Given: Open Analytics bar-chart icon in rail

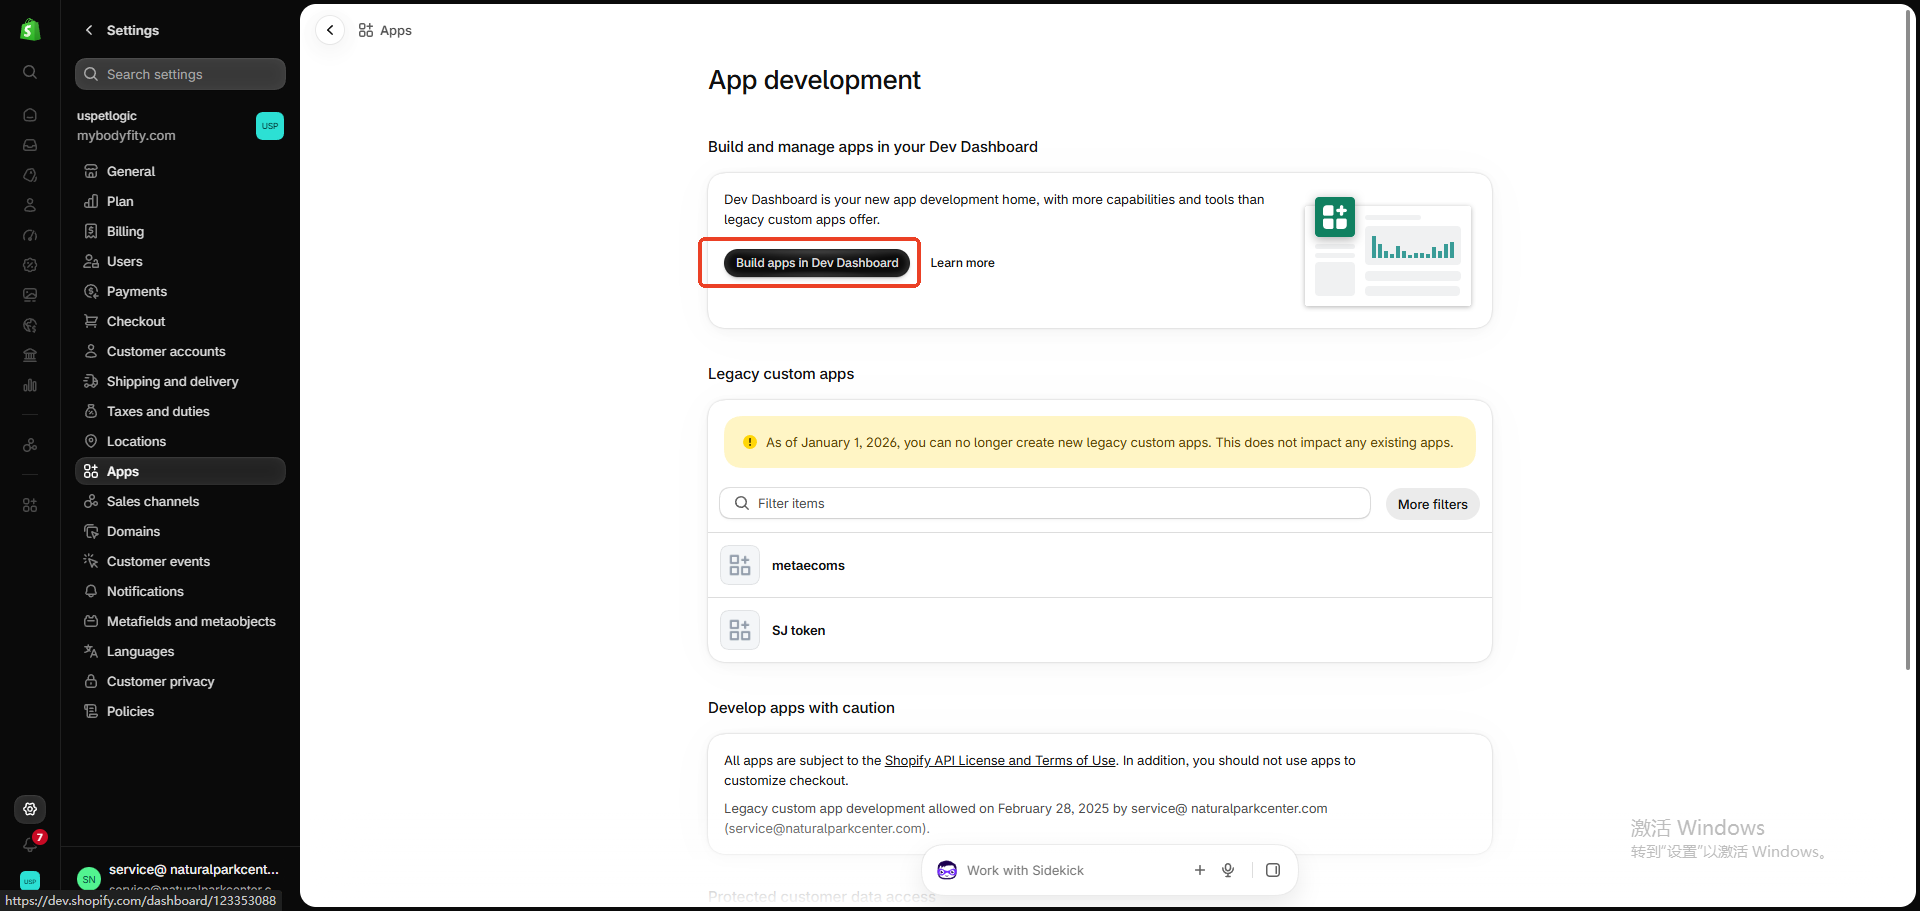Looking at the screenshot, I should click(30, 385).
